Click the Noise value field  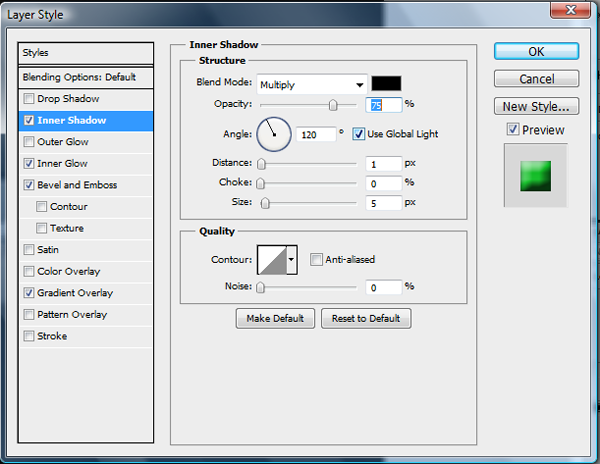pyautogui.click(x=384, y=287)
